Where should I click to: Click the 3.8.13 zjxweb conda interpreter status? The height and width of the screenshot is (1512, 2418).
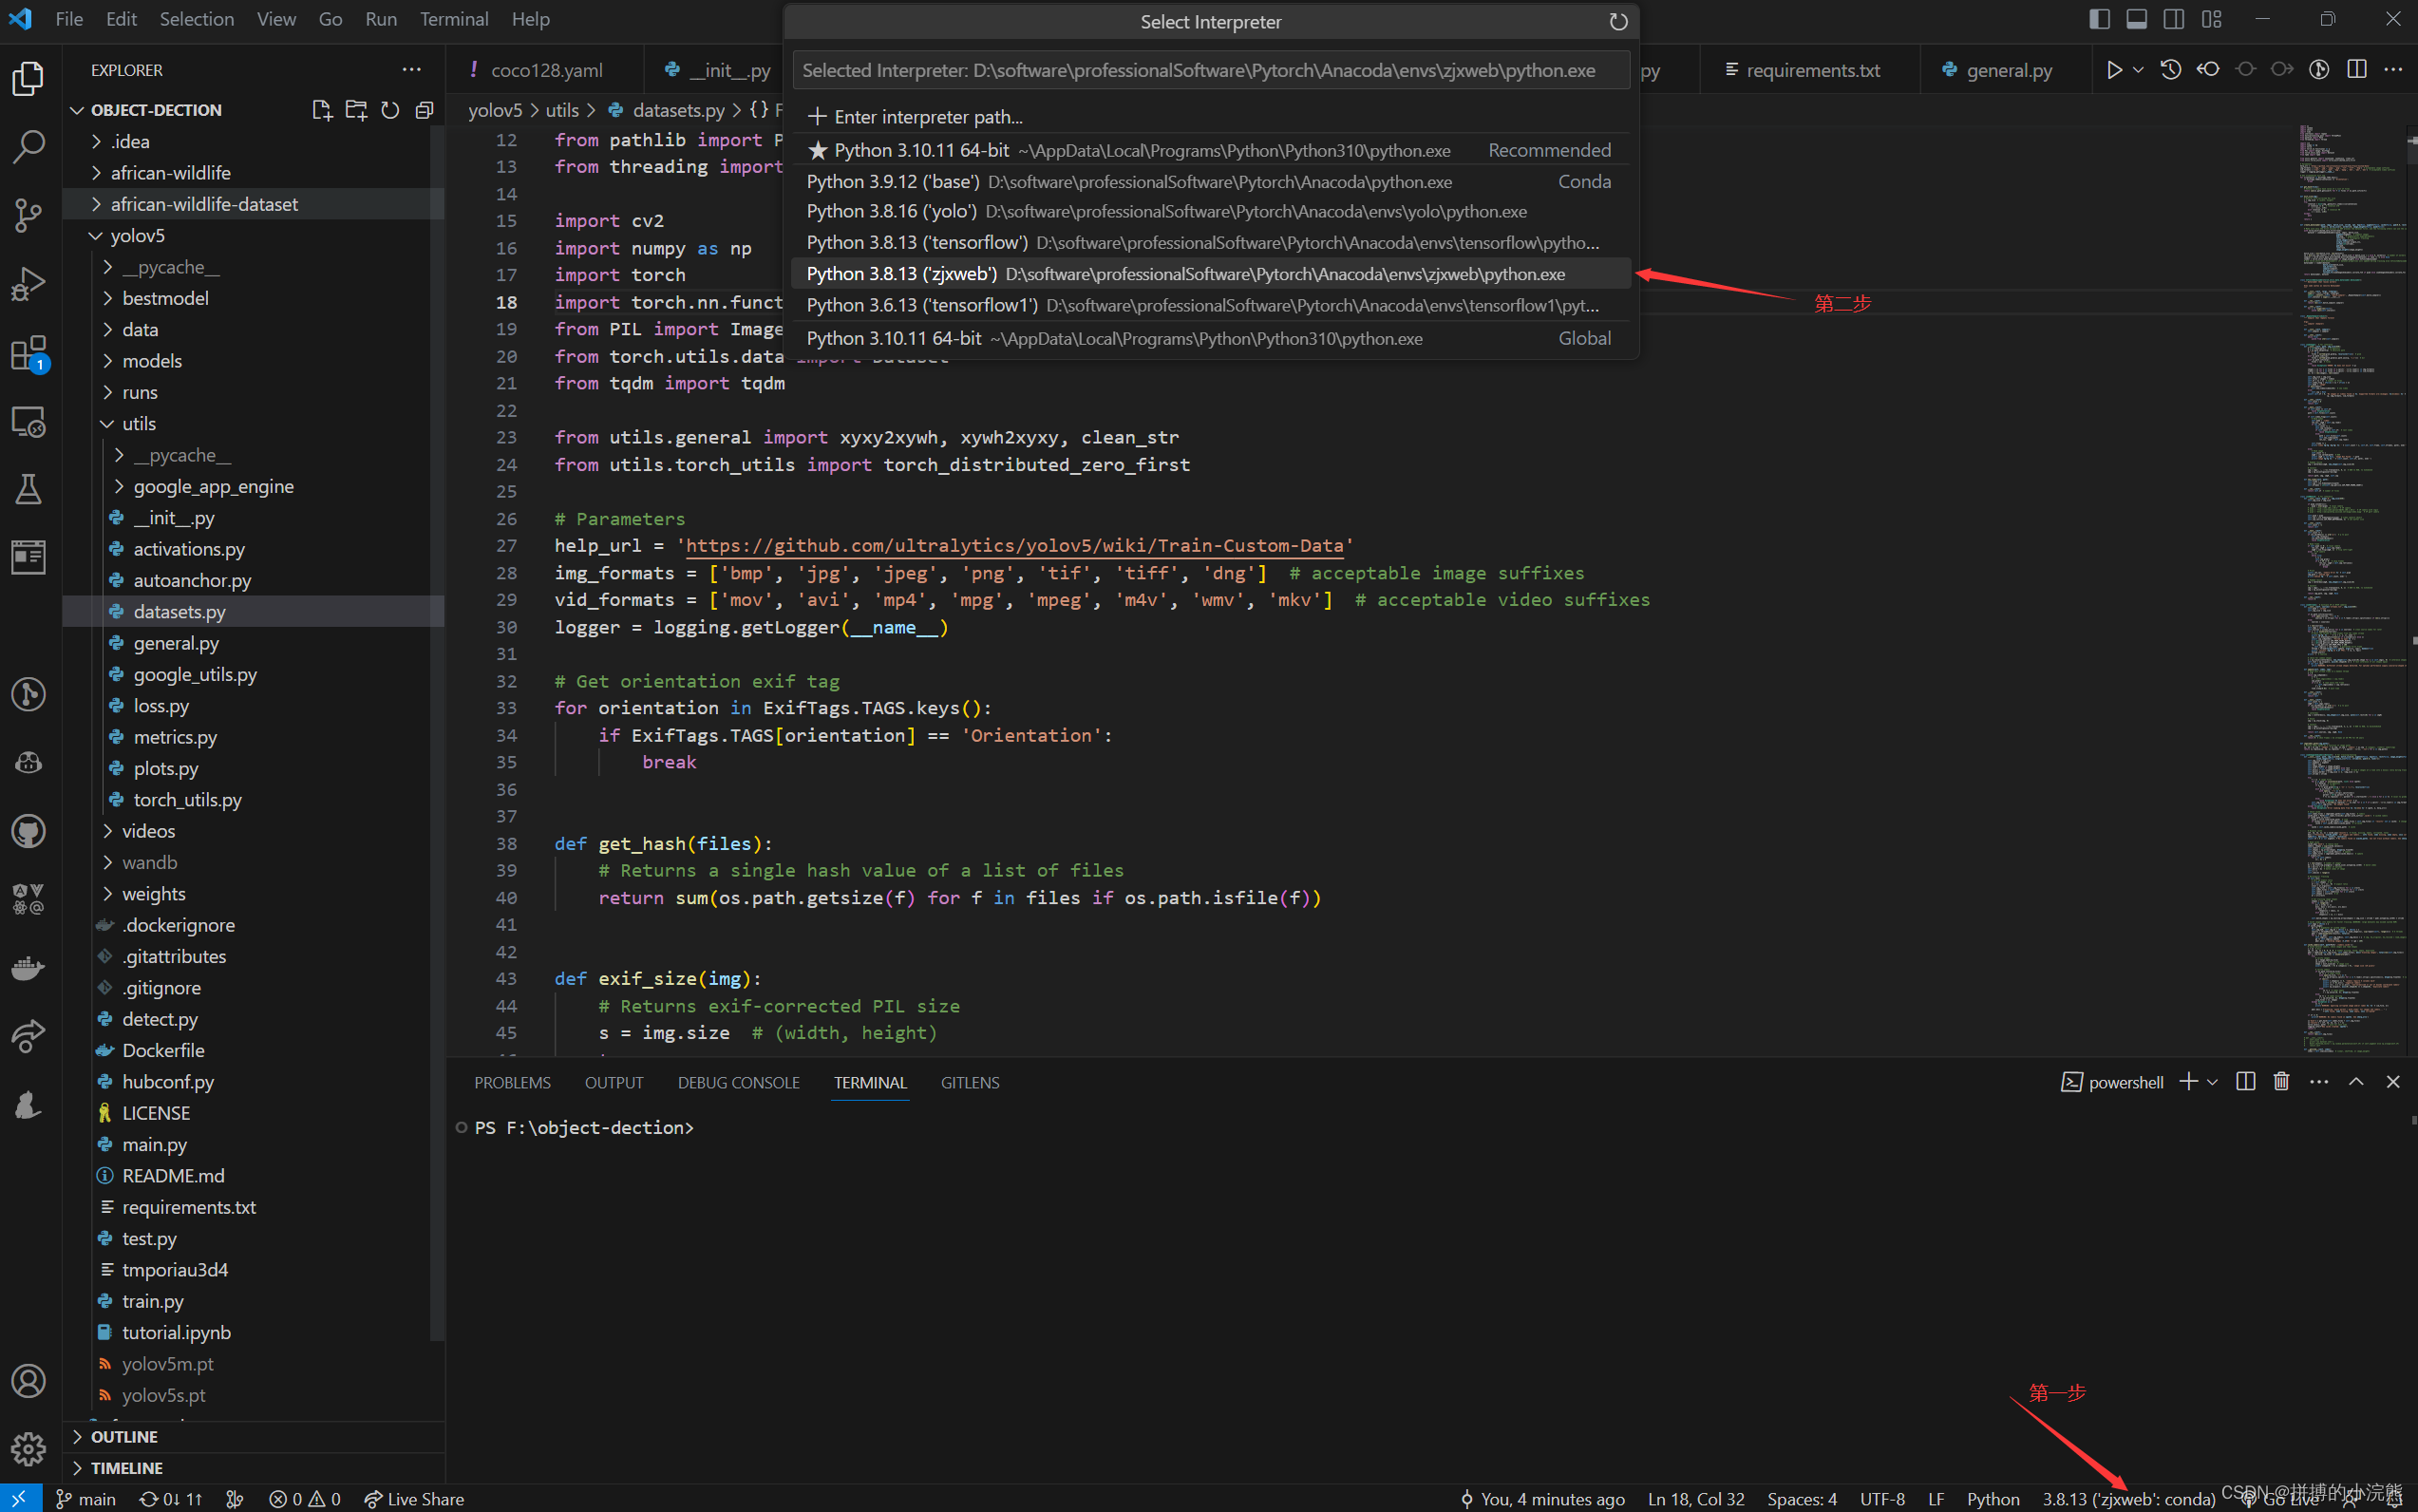pos(2129,1499)
